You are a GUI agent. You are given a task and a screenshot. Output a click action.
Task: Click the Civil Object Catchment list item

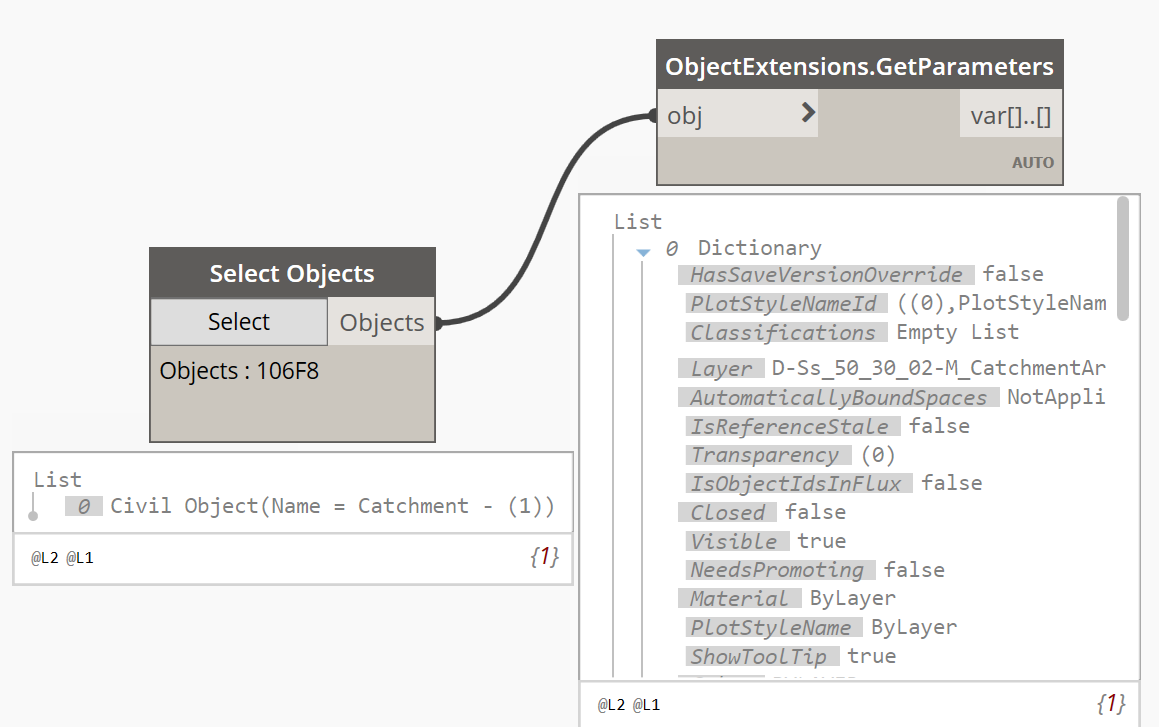(332, 506)
